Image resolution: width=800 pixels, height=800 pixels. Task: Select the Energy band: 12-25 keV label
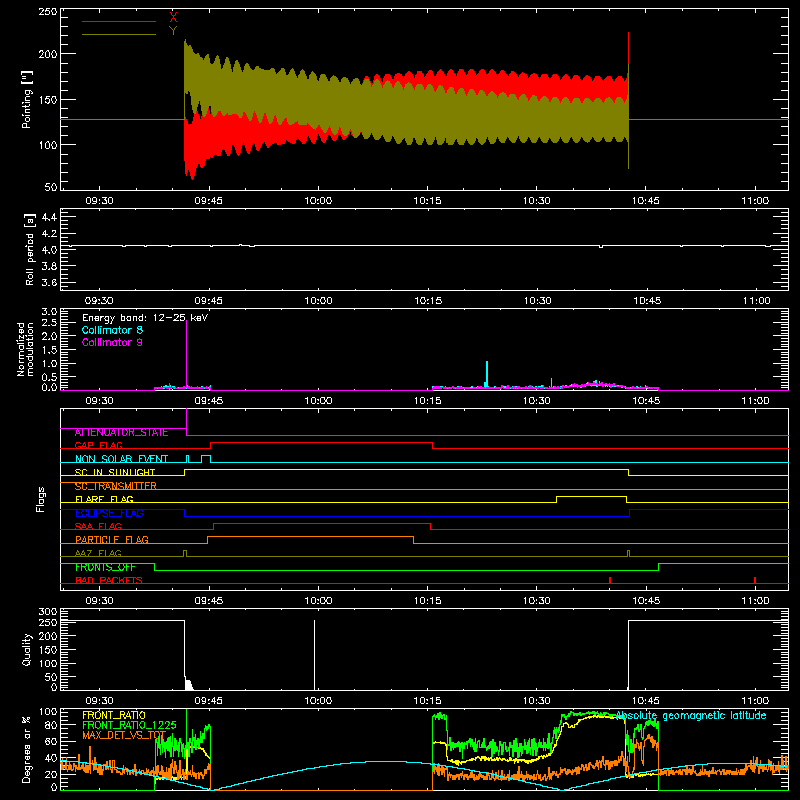click(145, 318)
